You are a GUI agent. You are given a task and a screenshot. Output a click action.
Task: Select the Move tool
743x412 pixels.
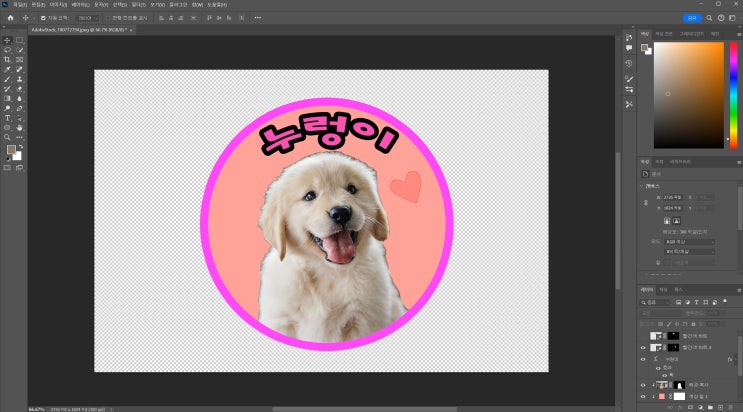[x=8, y=40]
